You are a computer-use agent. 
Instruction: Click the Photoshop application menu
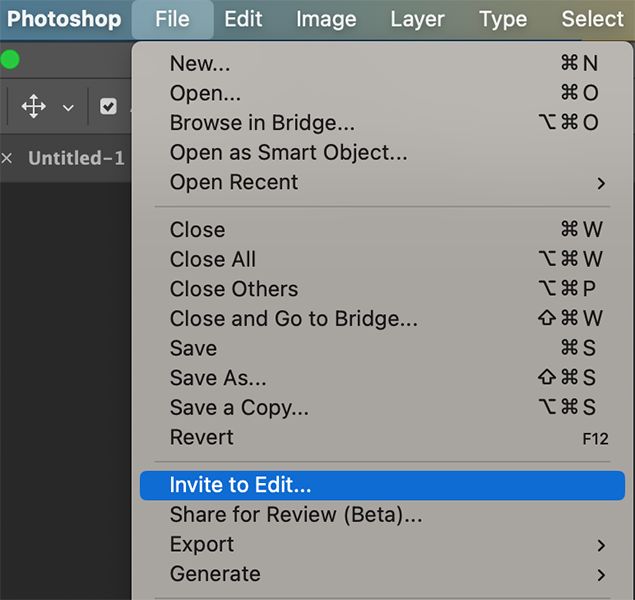pyautogui.click(x=64, y=19)
